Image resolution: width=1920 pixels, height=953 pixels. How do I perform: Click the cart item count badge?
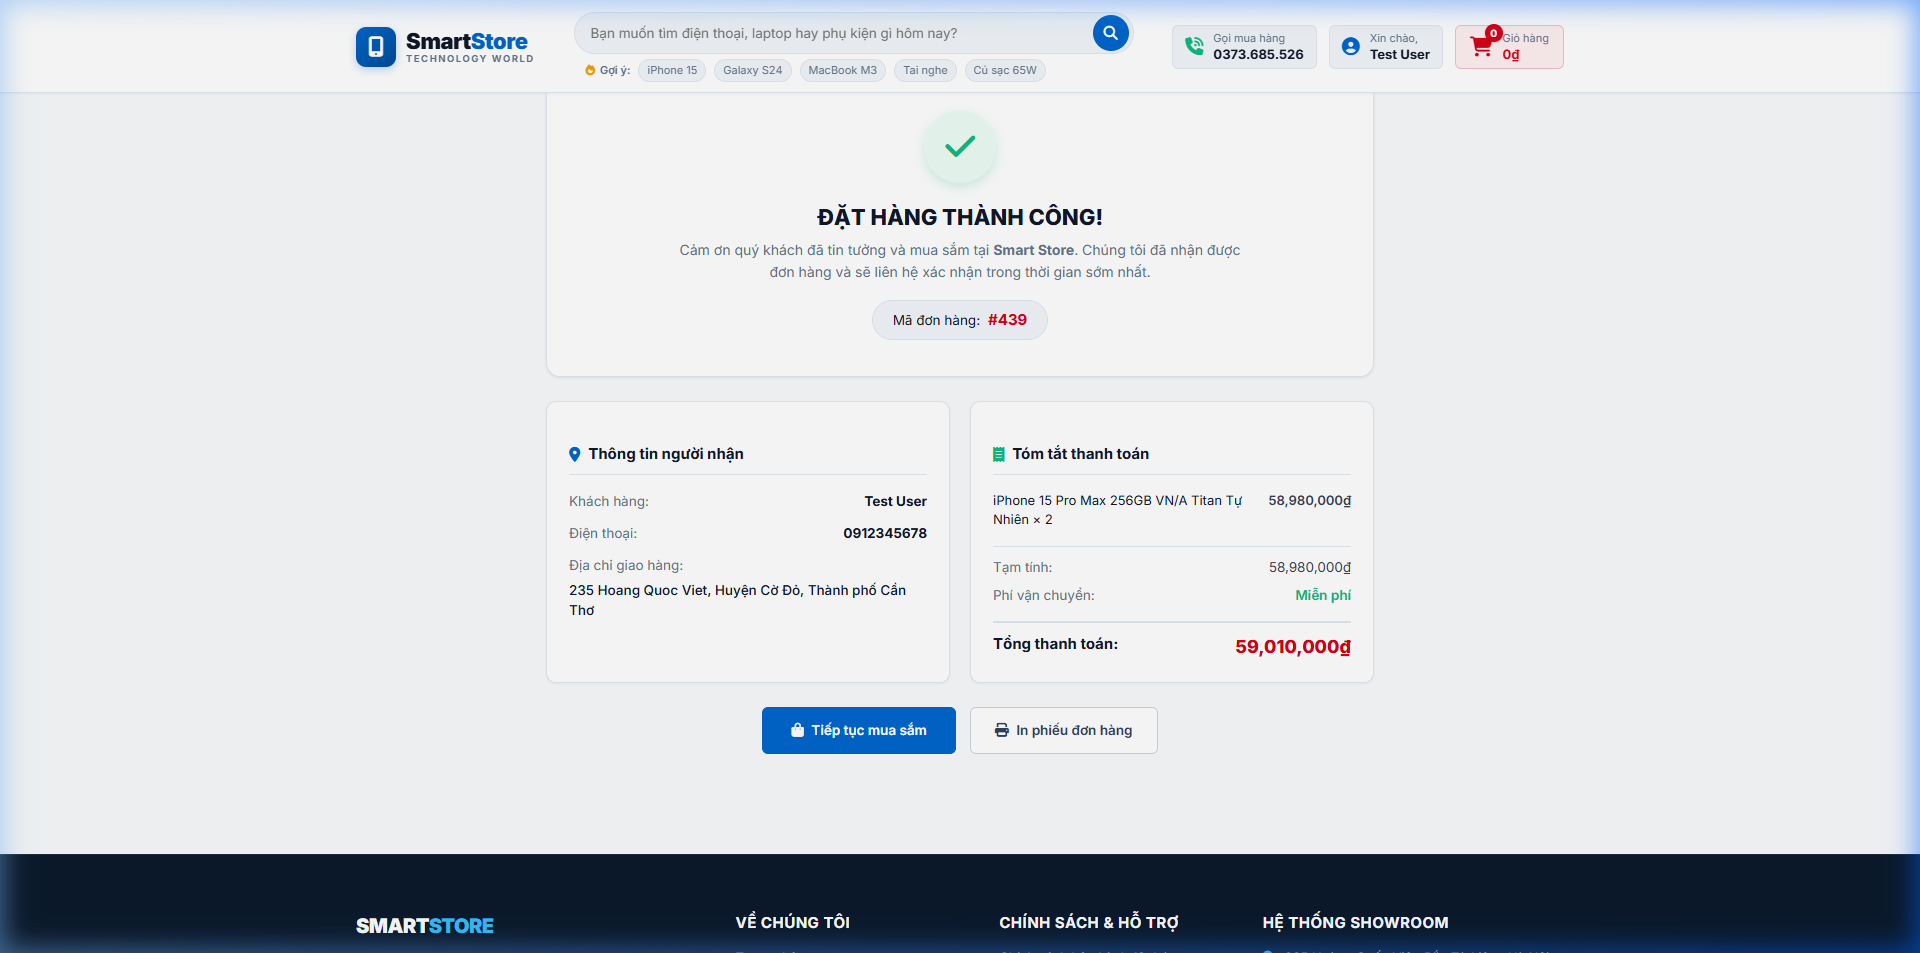1493,33
